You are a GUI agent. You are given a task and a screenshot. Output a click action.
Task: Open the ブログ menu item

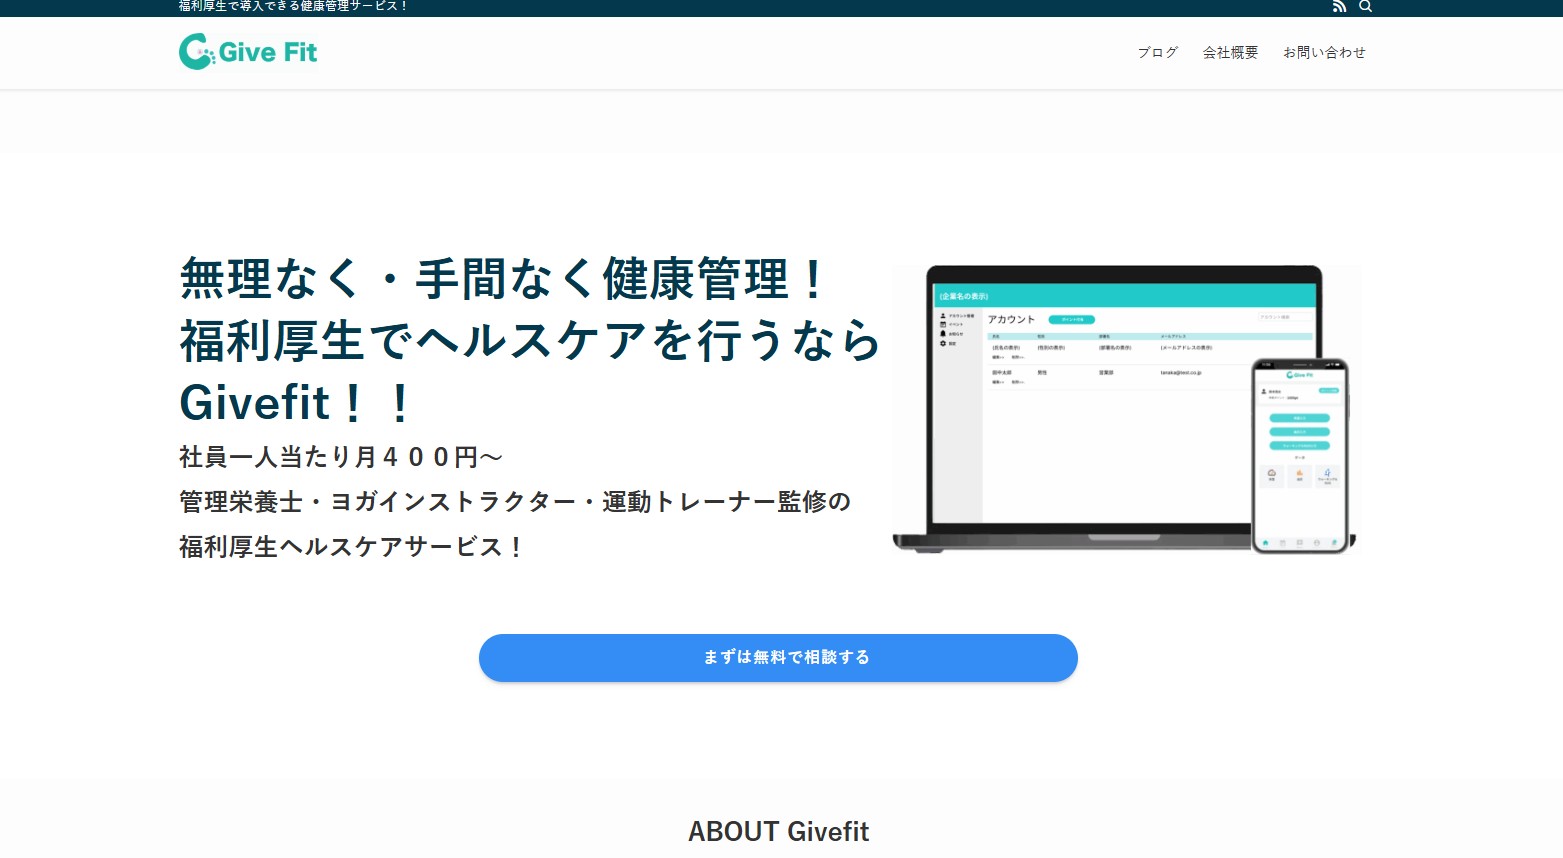(x=1158, y=53)
